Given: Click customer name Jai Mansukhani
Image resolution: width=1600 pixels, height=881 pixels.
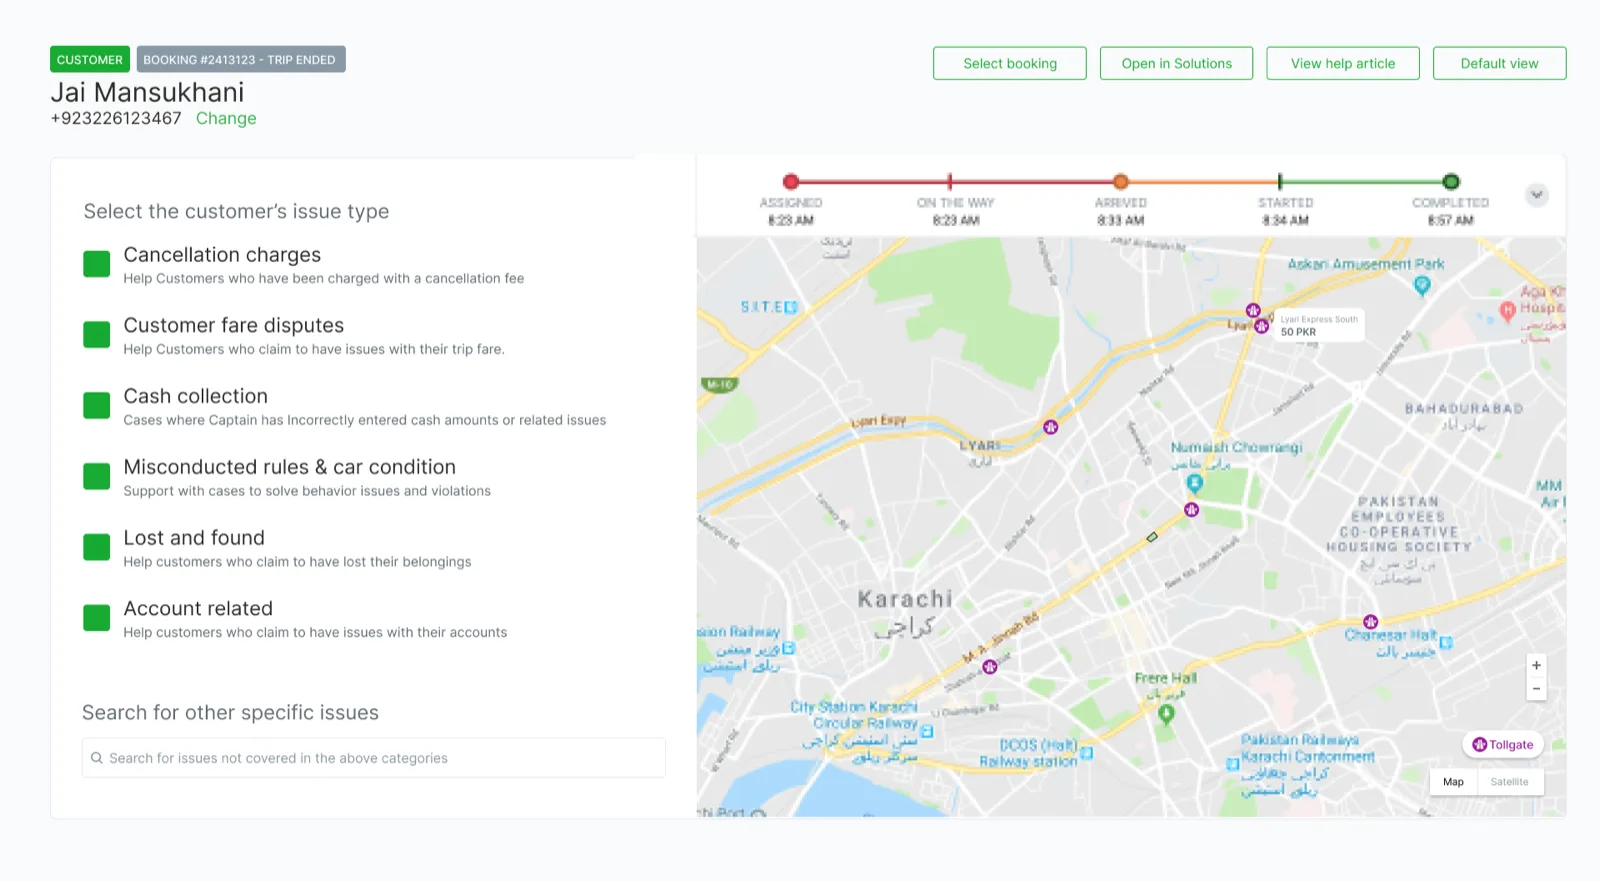Looking at the screenshot, I should coord(147,92).
